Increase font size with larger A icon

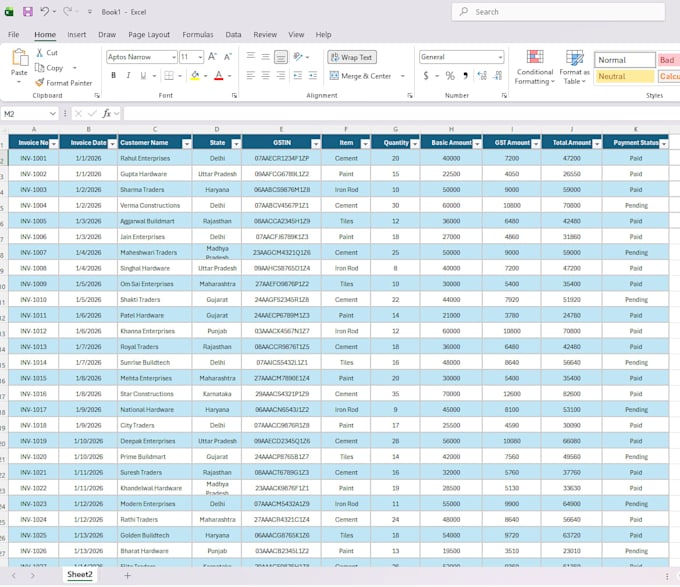(x=212, y=57)
